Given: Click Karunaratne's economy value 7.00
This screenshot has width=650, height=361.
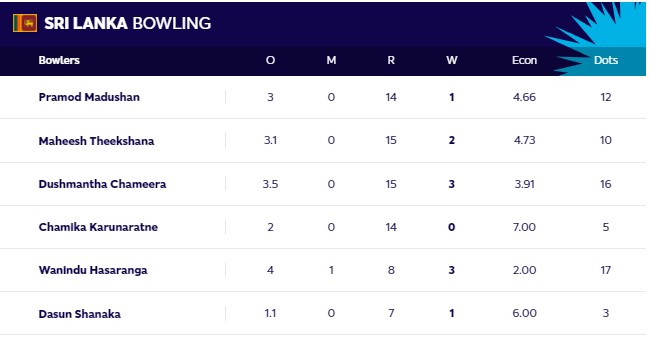Looking at the screenshot, I should click(x=524, y=227).
